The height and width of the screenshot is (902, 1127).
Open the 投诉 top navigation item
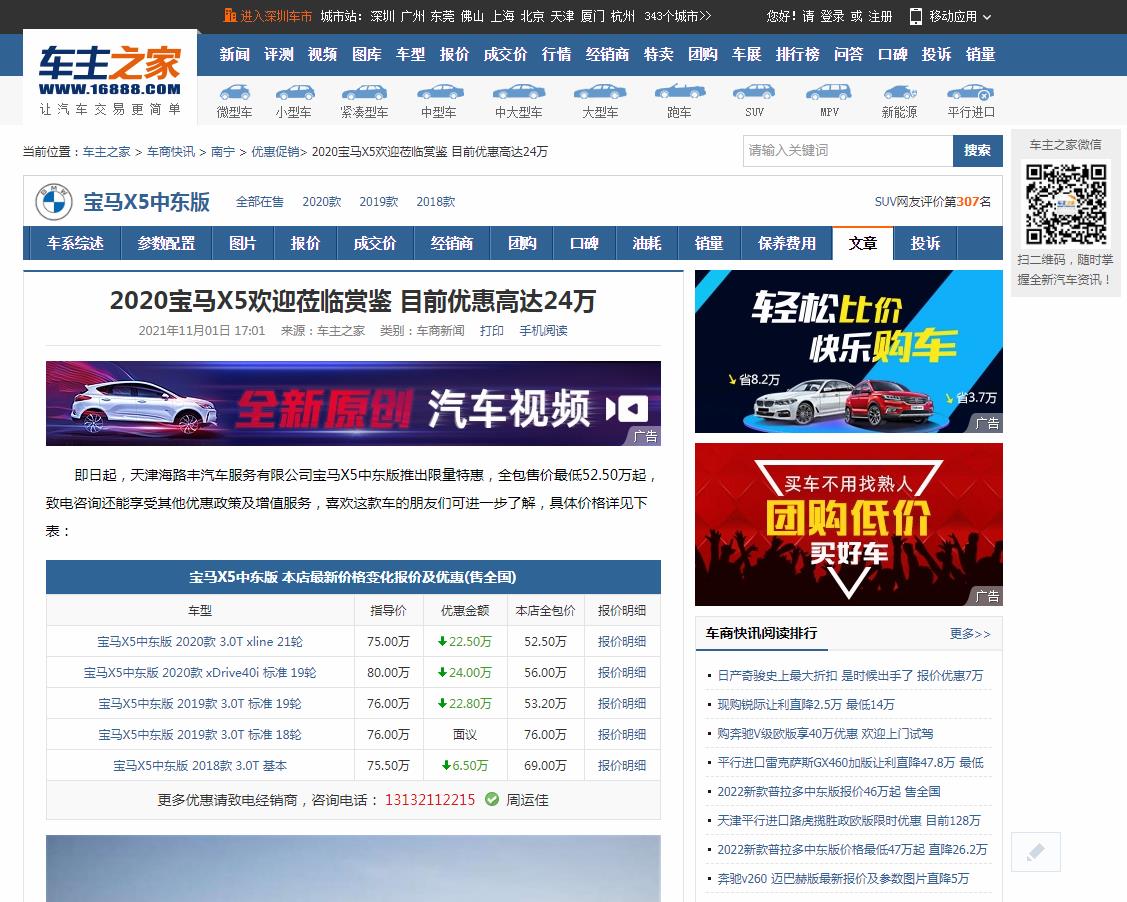tap(937, 55)
